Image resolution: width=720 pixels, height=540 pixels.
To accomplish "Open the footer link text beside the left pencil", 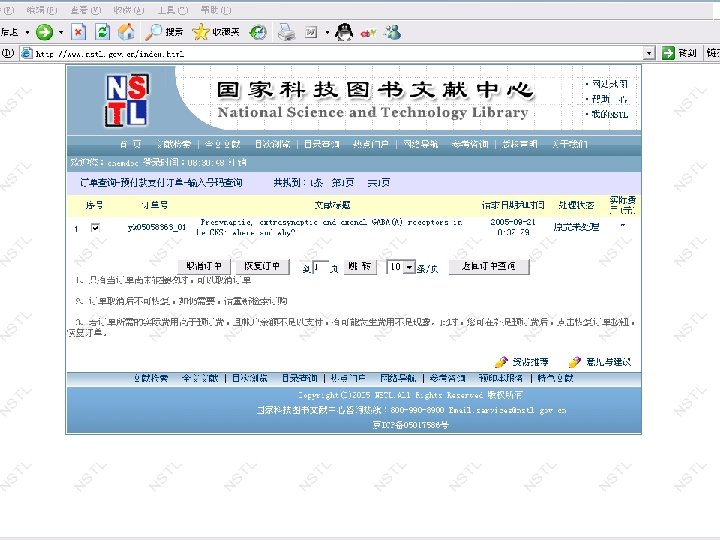I will pyautogui.click(x=530, y=362).
